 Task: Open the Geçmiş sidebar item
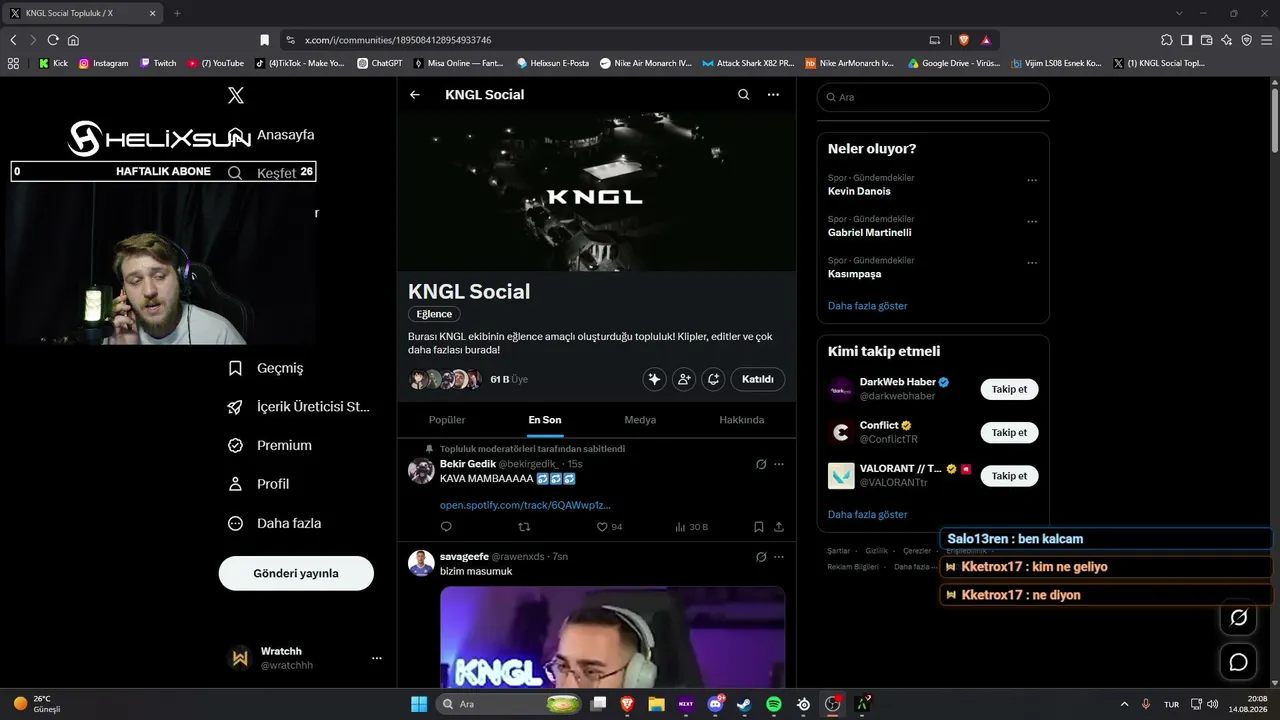tap(267, 368)
